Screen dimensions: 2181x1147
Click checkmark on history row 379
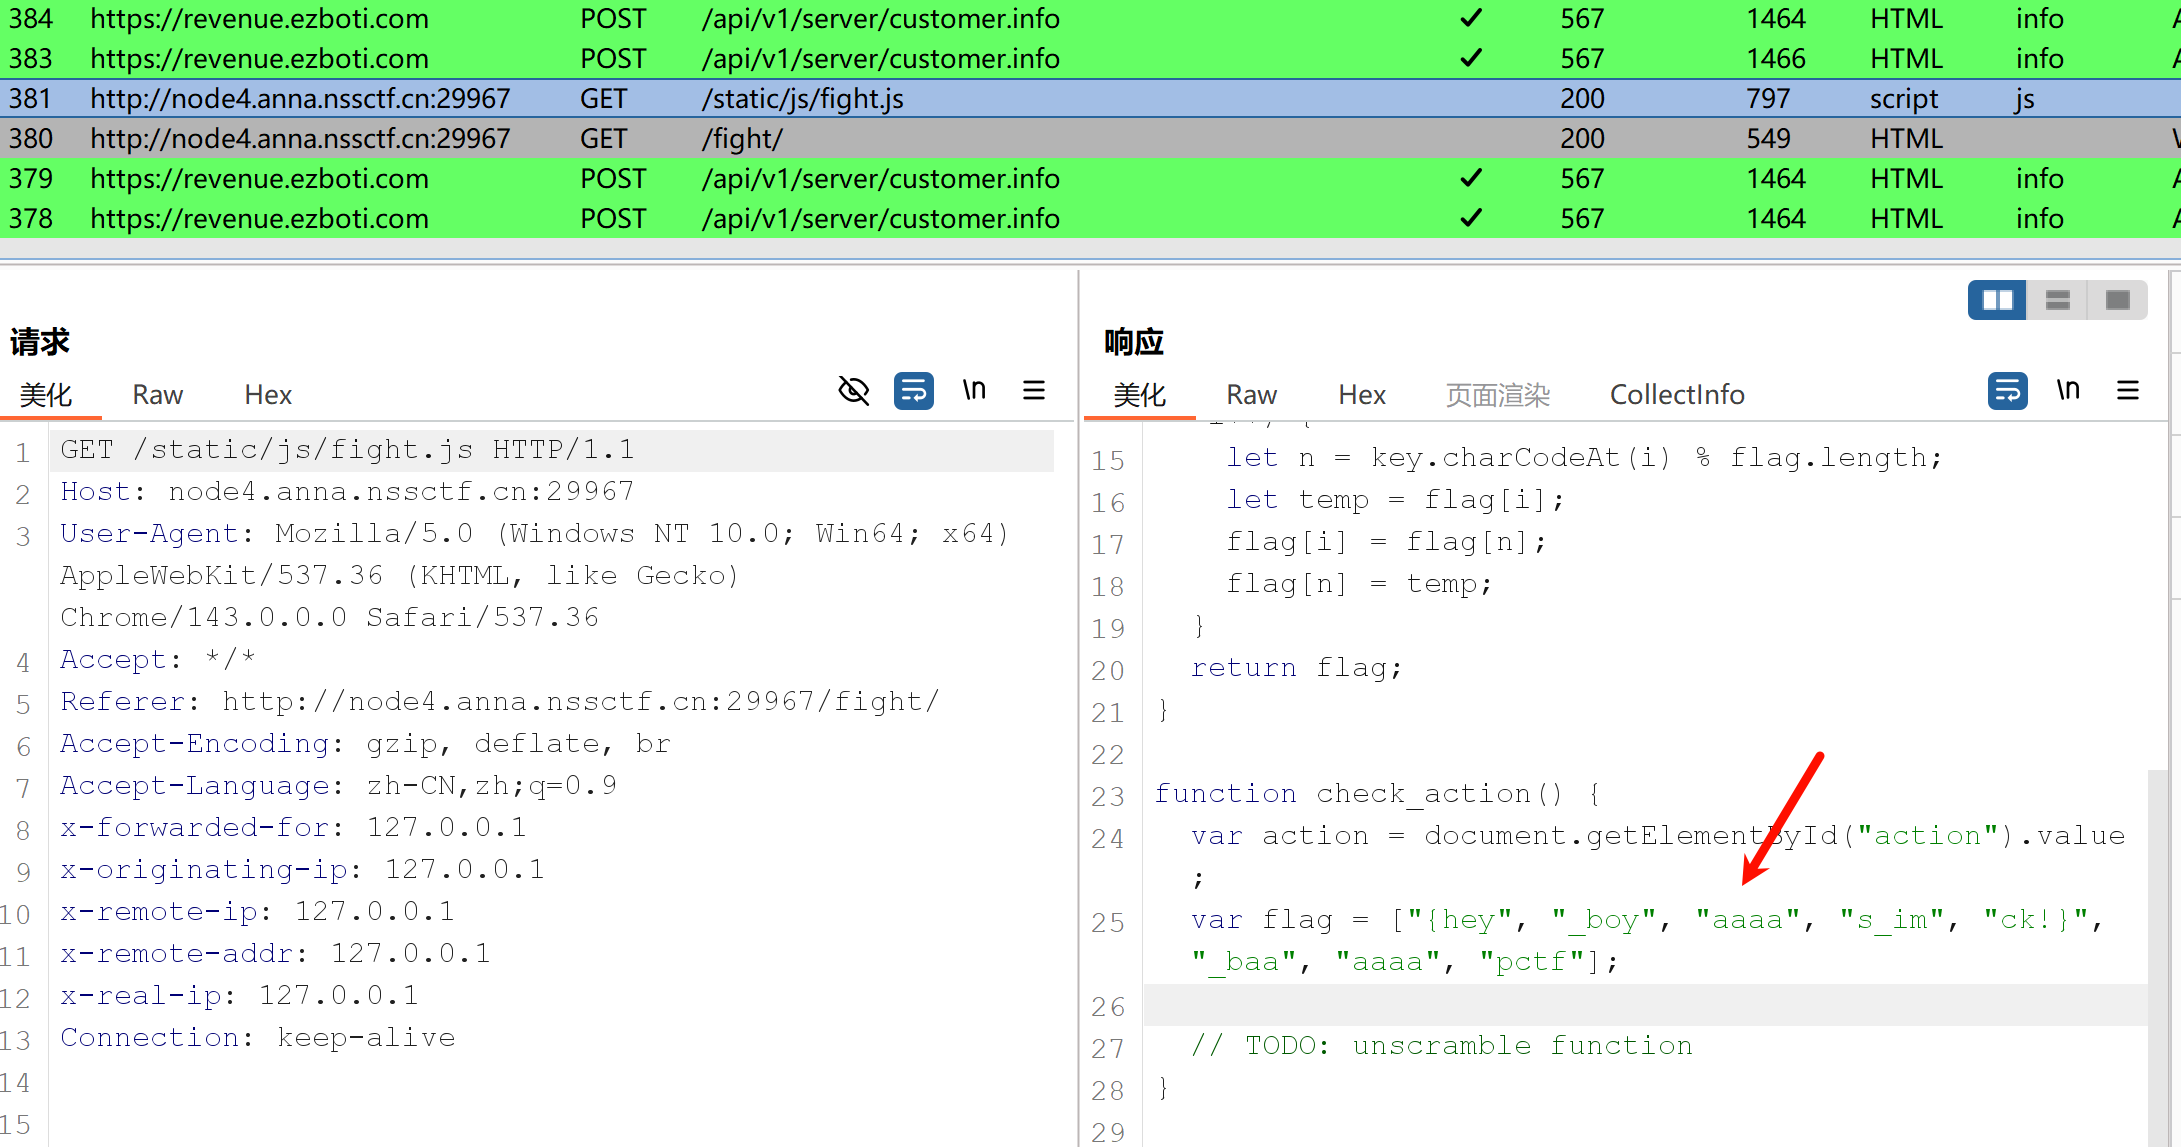[1470, 178]
